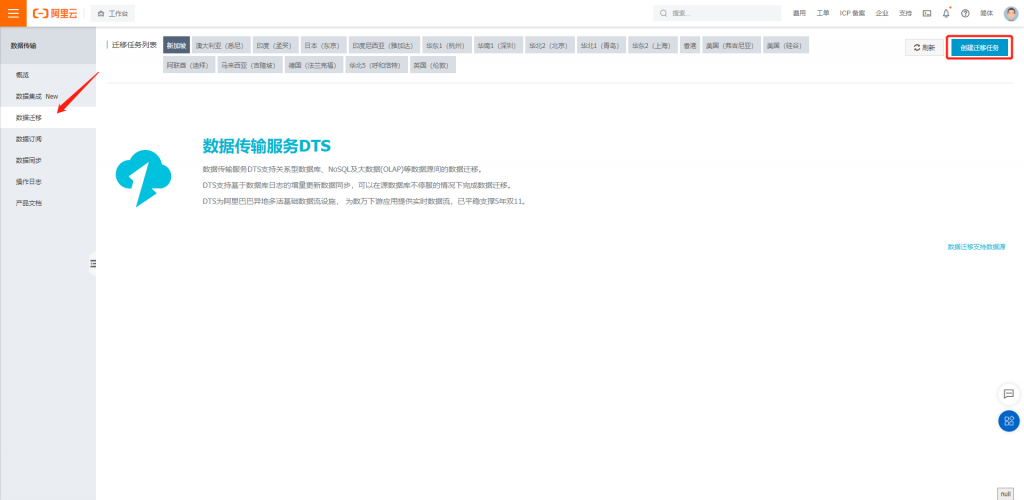Select the 英国（伦敦）region tab

coord(433,65)
